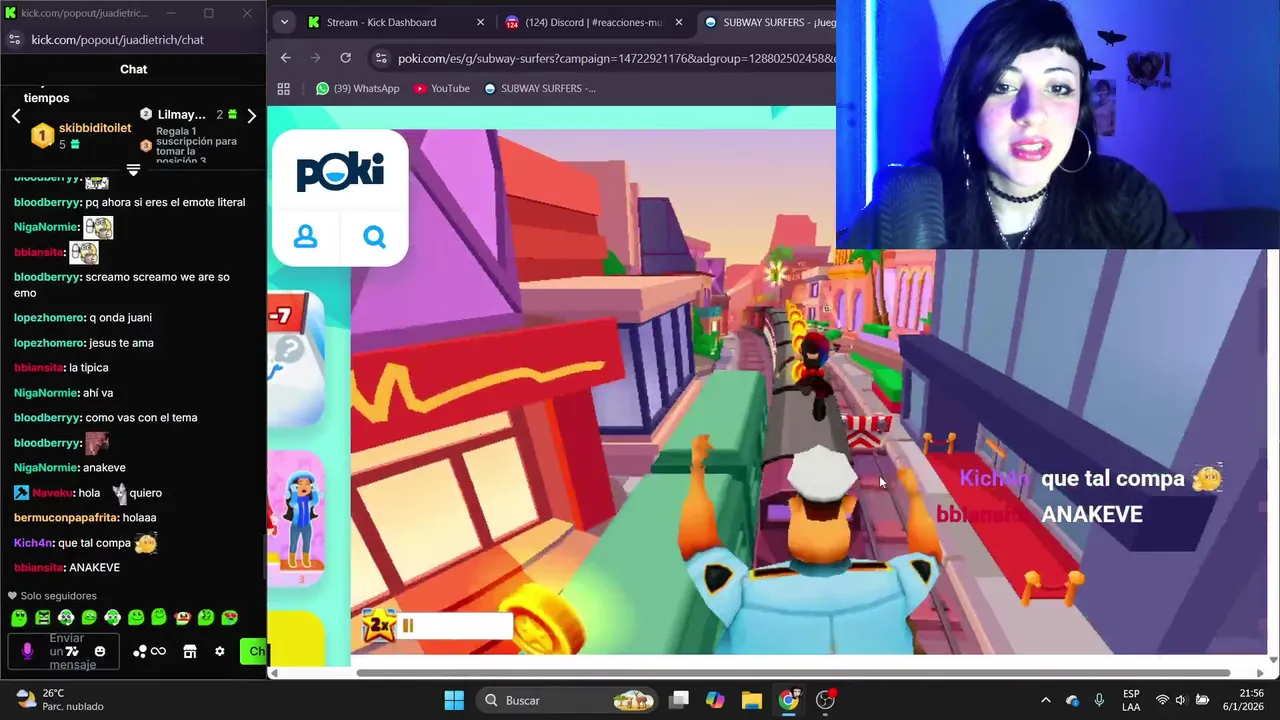The width and height of the screenshot is (1280, 720).
Task: Open Windows Start menu
Action: [x=454, y=700]
